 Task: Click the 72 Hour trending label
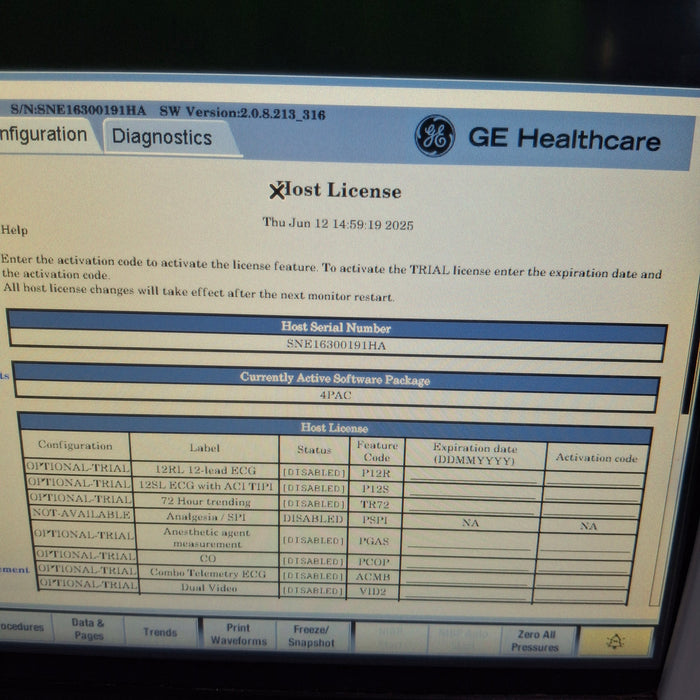click(x=206, y=501)
